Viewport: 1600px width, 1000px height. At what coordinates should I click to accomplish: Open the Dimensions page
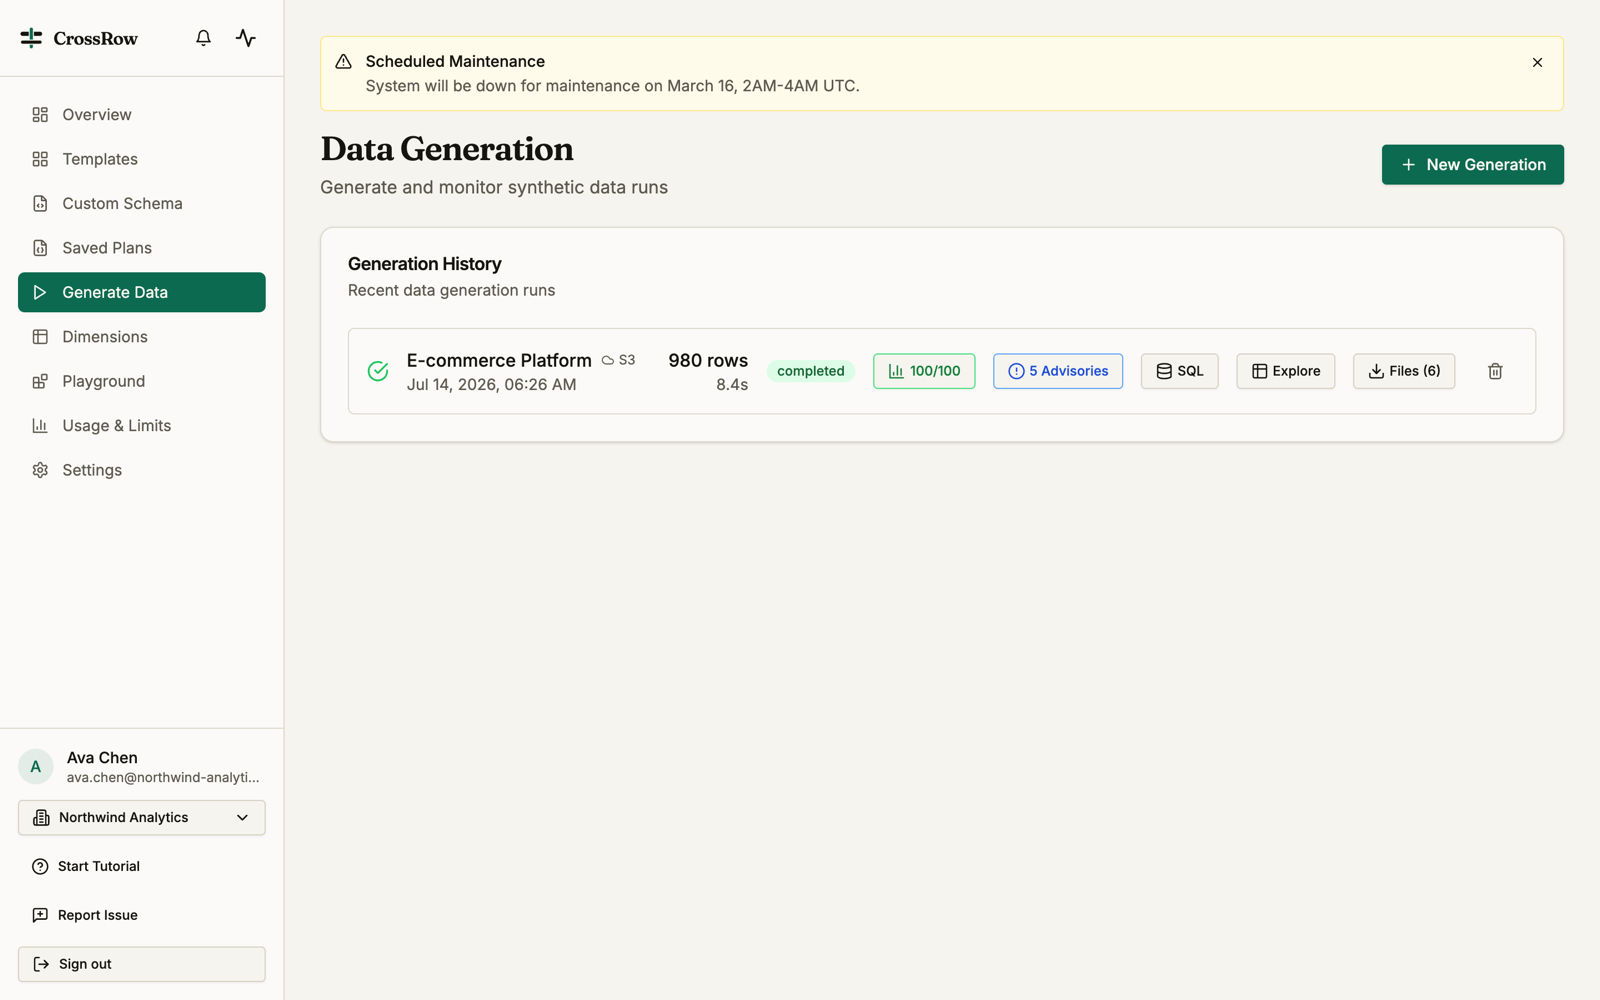pyautogui.click(x=142, y=337)
